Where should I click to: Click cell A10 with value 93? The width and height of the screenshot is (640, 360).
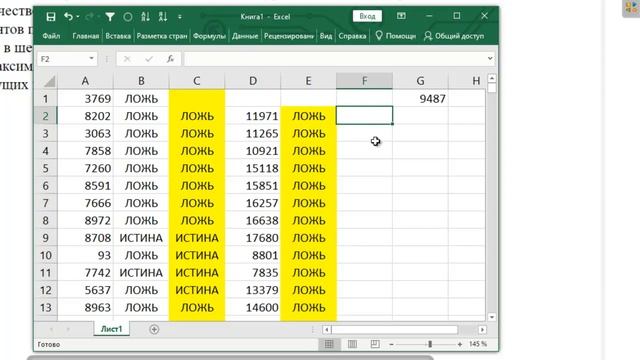coord(85,256)
